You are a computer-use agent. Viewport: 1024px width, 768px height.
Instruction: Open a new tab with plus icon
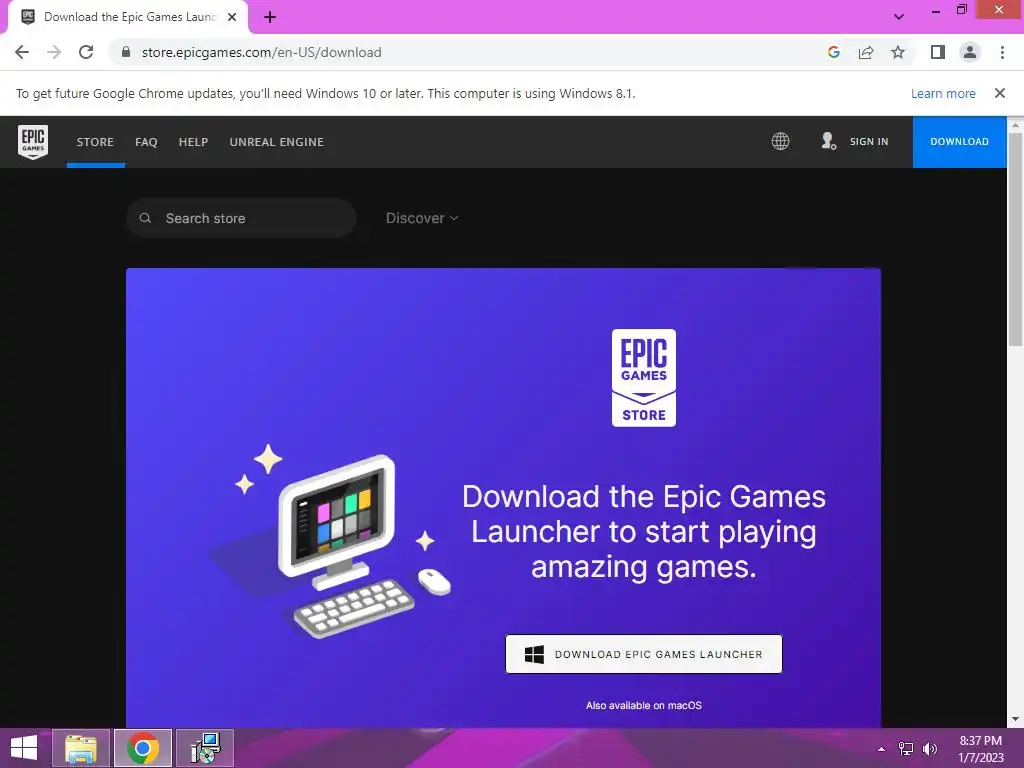click(270, 17)
